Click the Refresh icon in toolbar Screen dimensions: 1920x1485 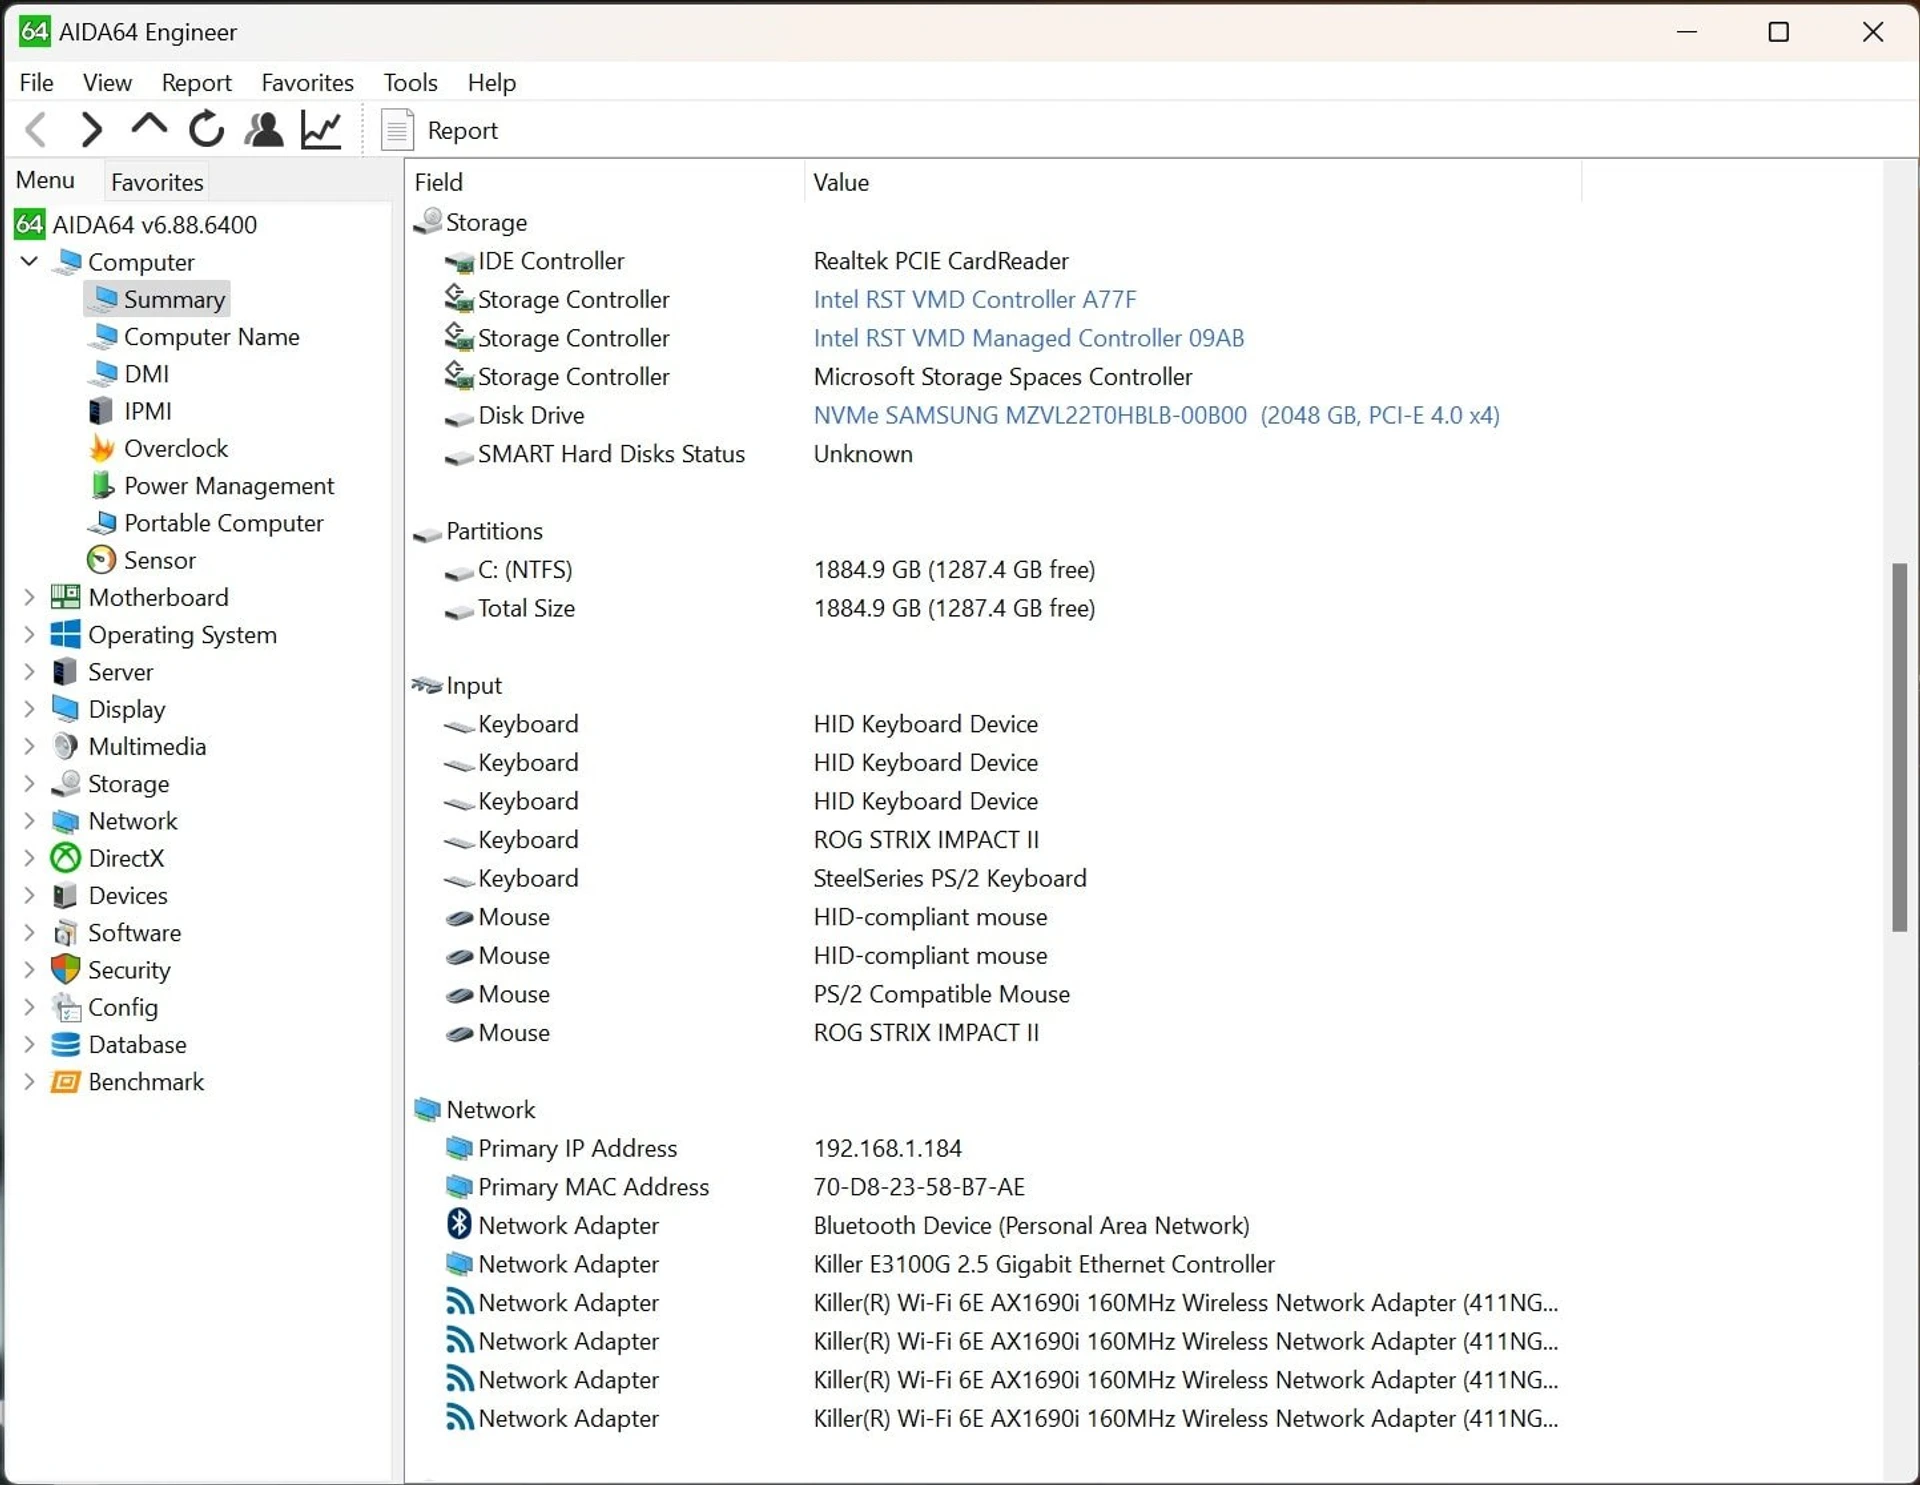coord(206,129)
